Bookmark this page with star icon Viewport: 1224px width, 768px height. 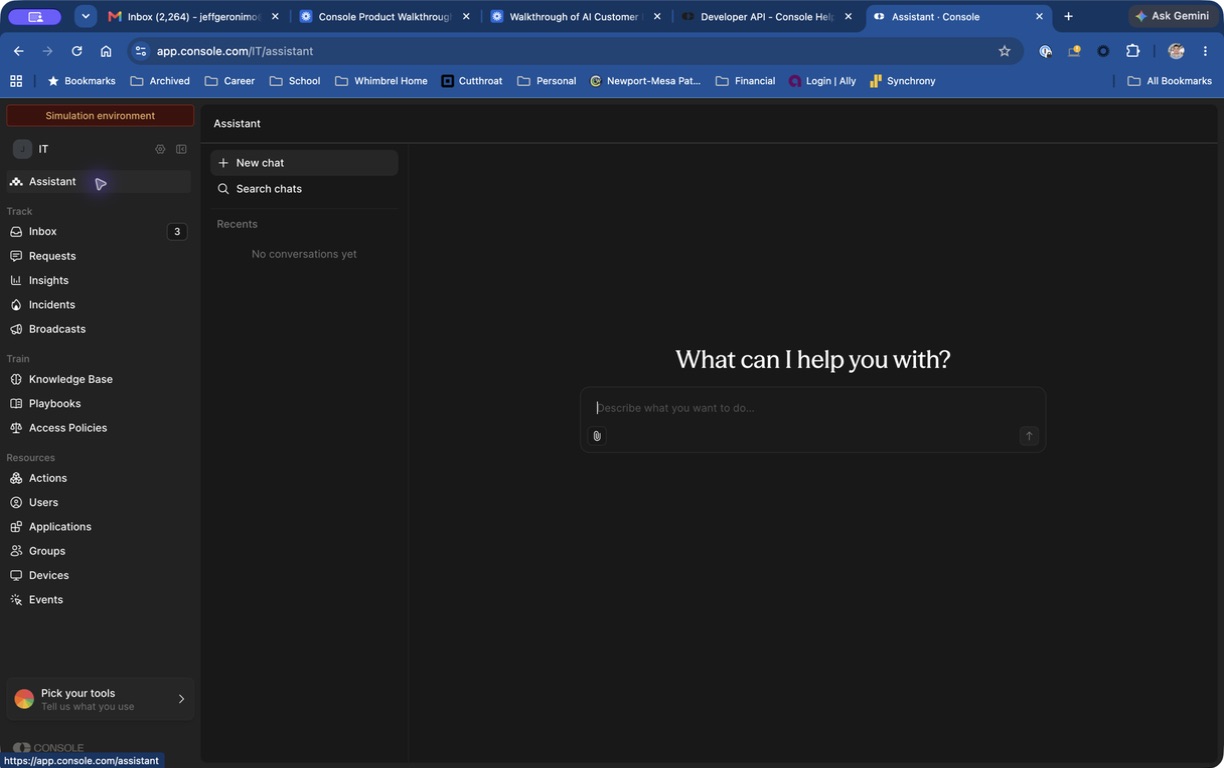click(1004, 51)
